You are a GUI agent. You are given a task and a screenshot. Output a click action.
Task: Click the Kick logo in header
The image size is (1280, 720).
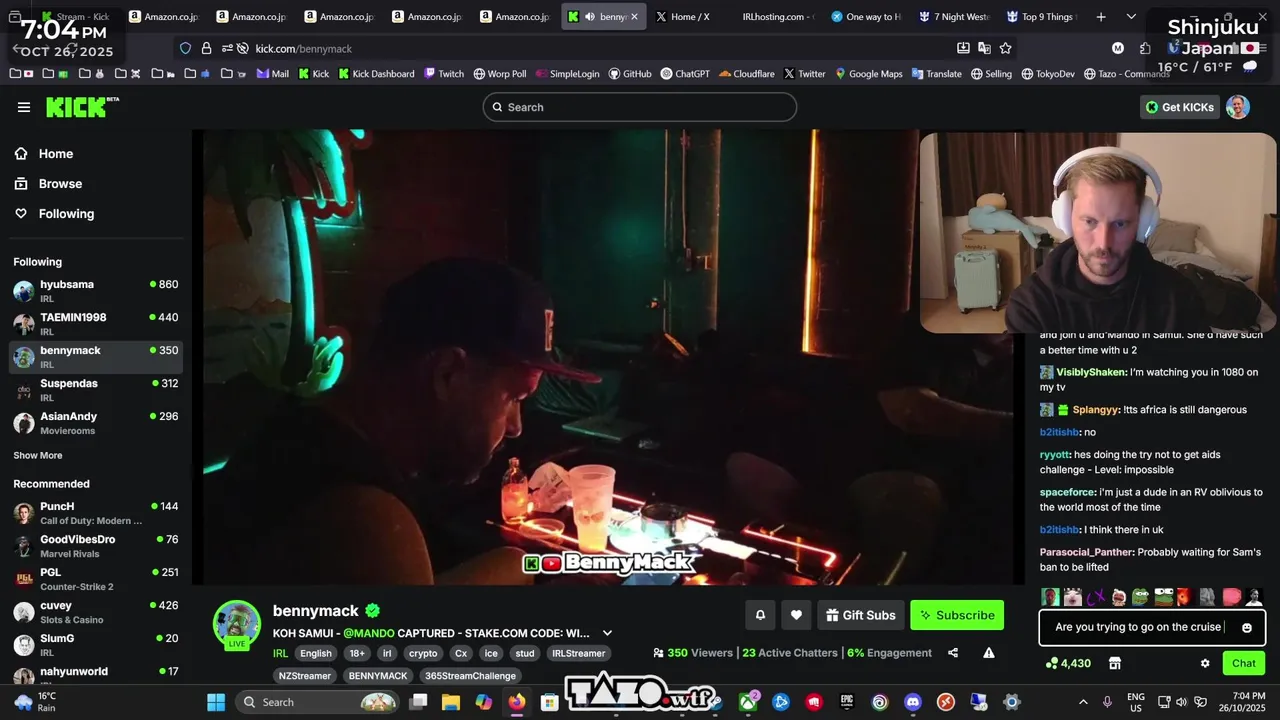coord(82,107)
